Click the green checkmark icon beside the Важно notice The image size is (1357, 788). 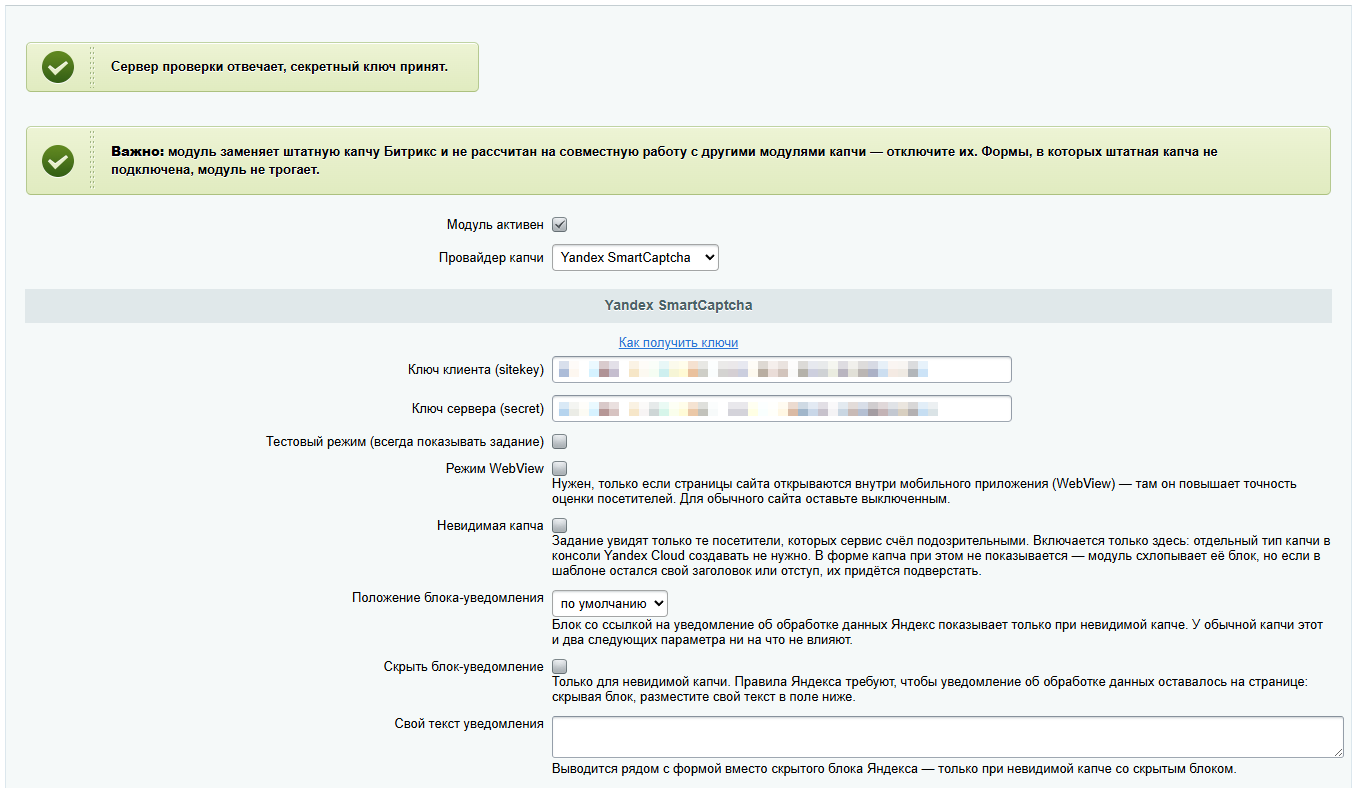point(58,160)
